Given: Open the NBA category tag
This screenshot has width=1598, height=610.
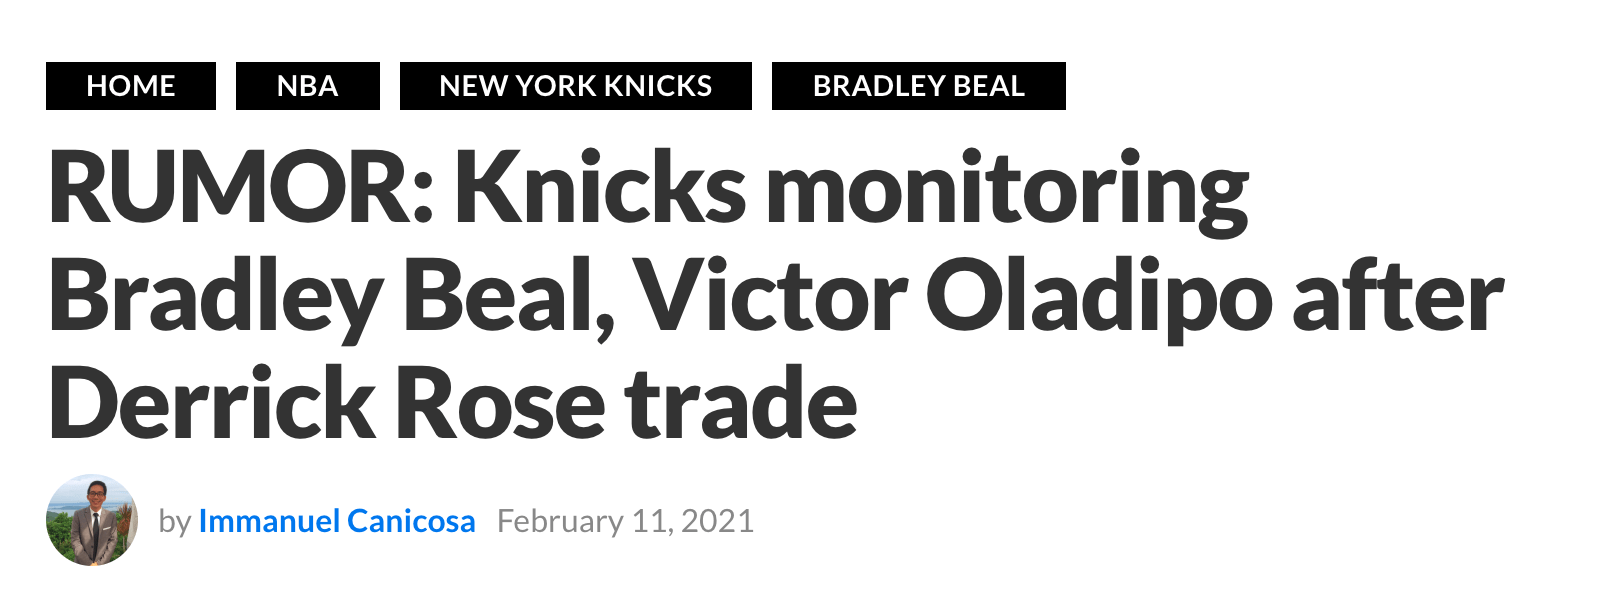Looking at the screenshot, I should 308,86.
